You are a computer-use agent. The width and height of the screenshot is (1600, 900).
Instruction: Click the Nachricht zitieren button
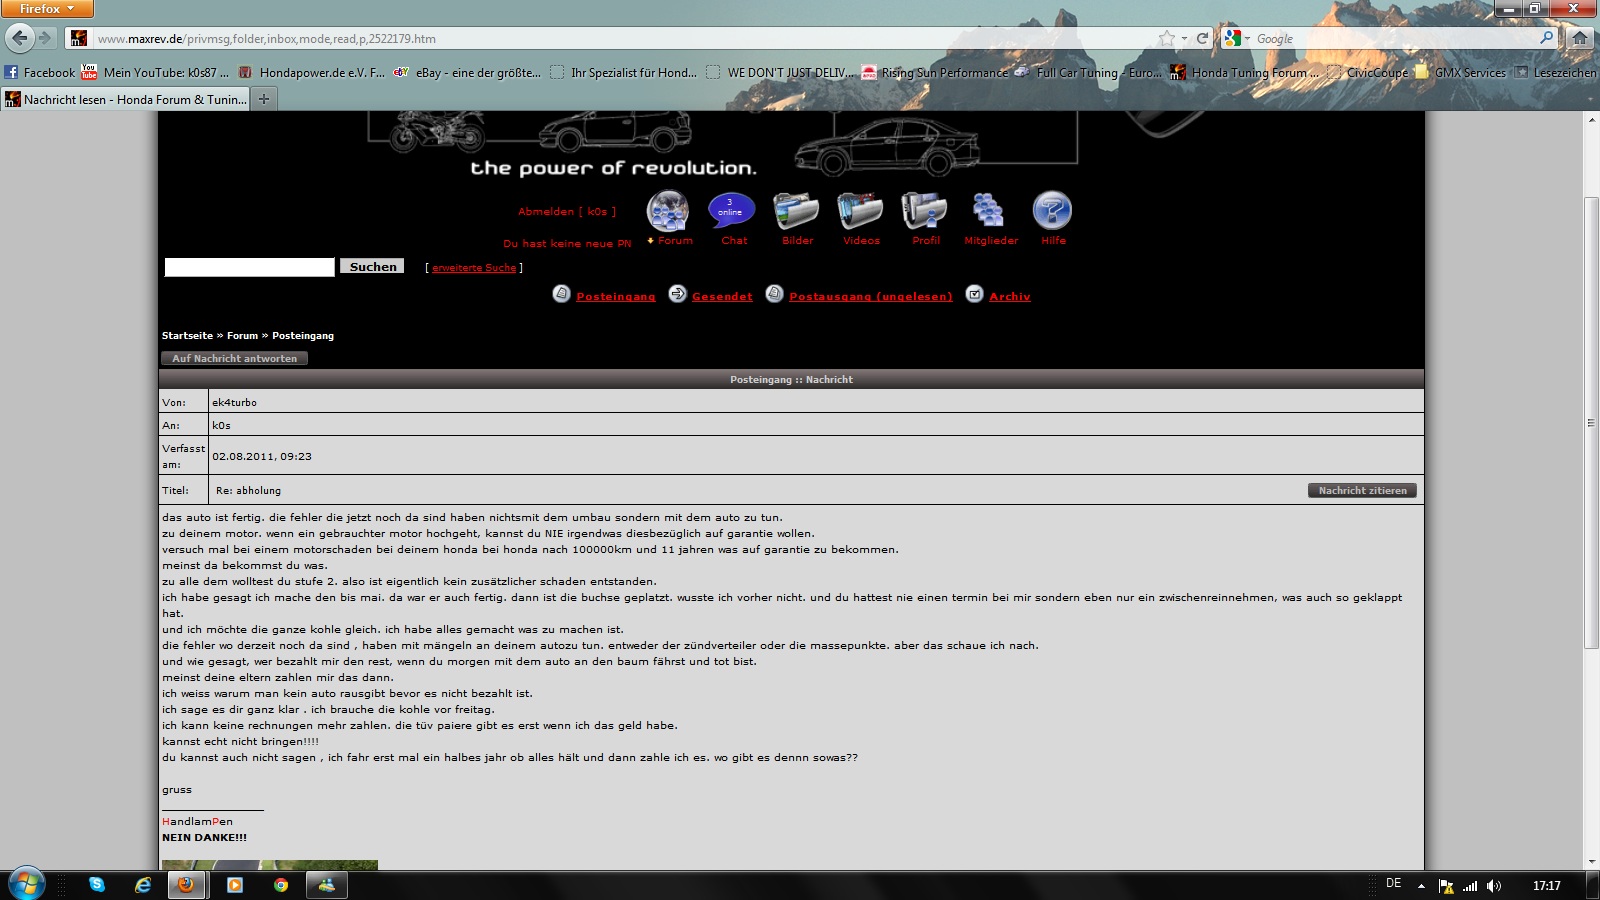[x=1362, y=490]
